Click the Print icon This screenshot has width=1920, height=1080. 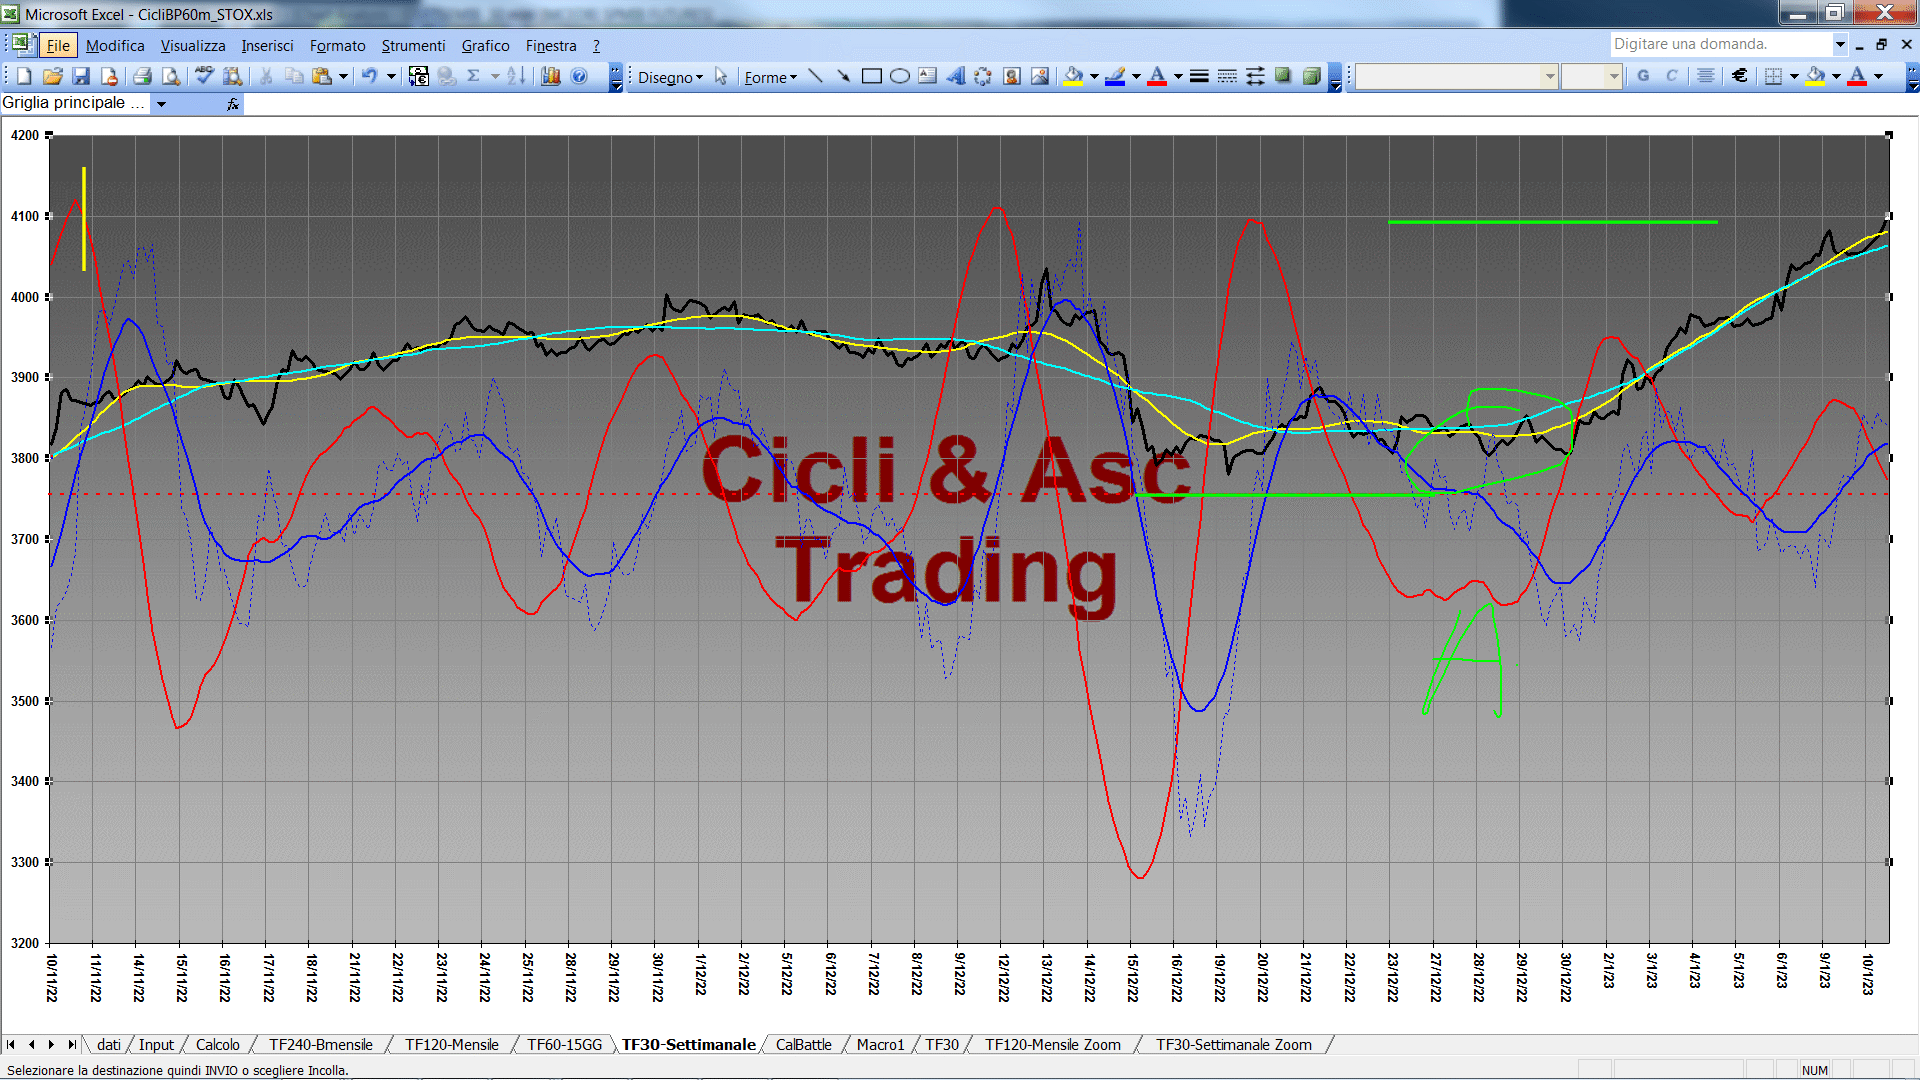[x=142, y=76]
